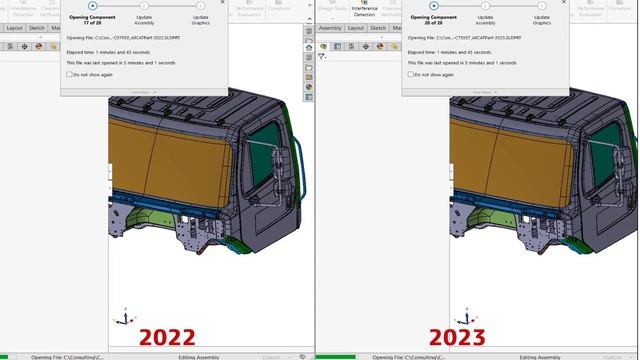Open File Explorer folder icon in 2022 task pane

(309, 67)
